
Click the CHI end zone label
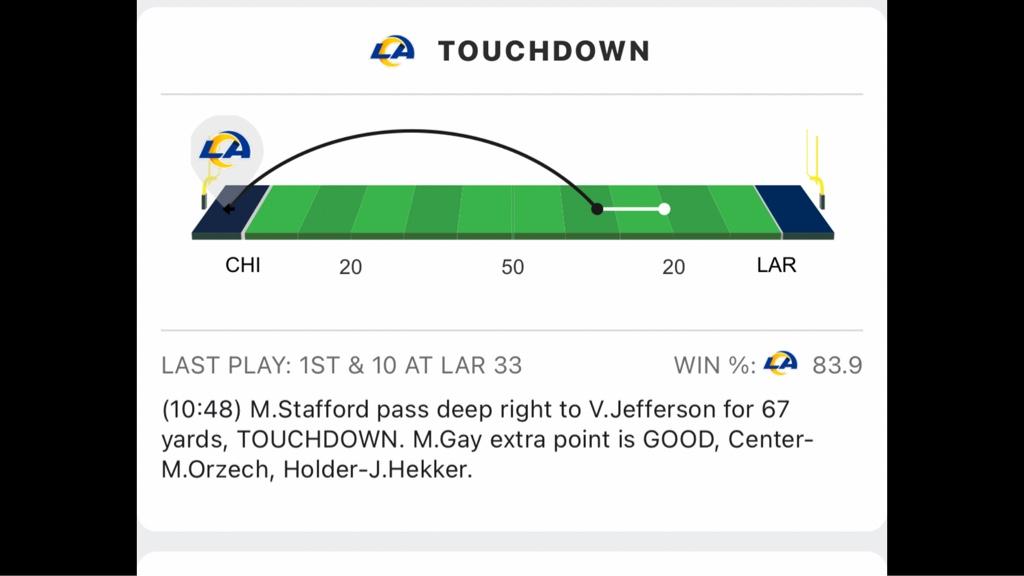click(x=243, y=265)
